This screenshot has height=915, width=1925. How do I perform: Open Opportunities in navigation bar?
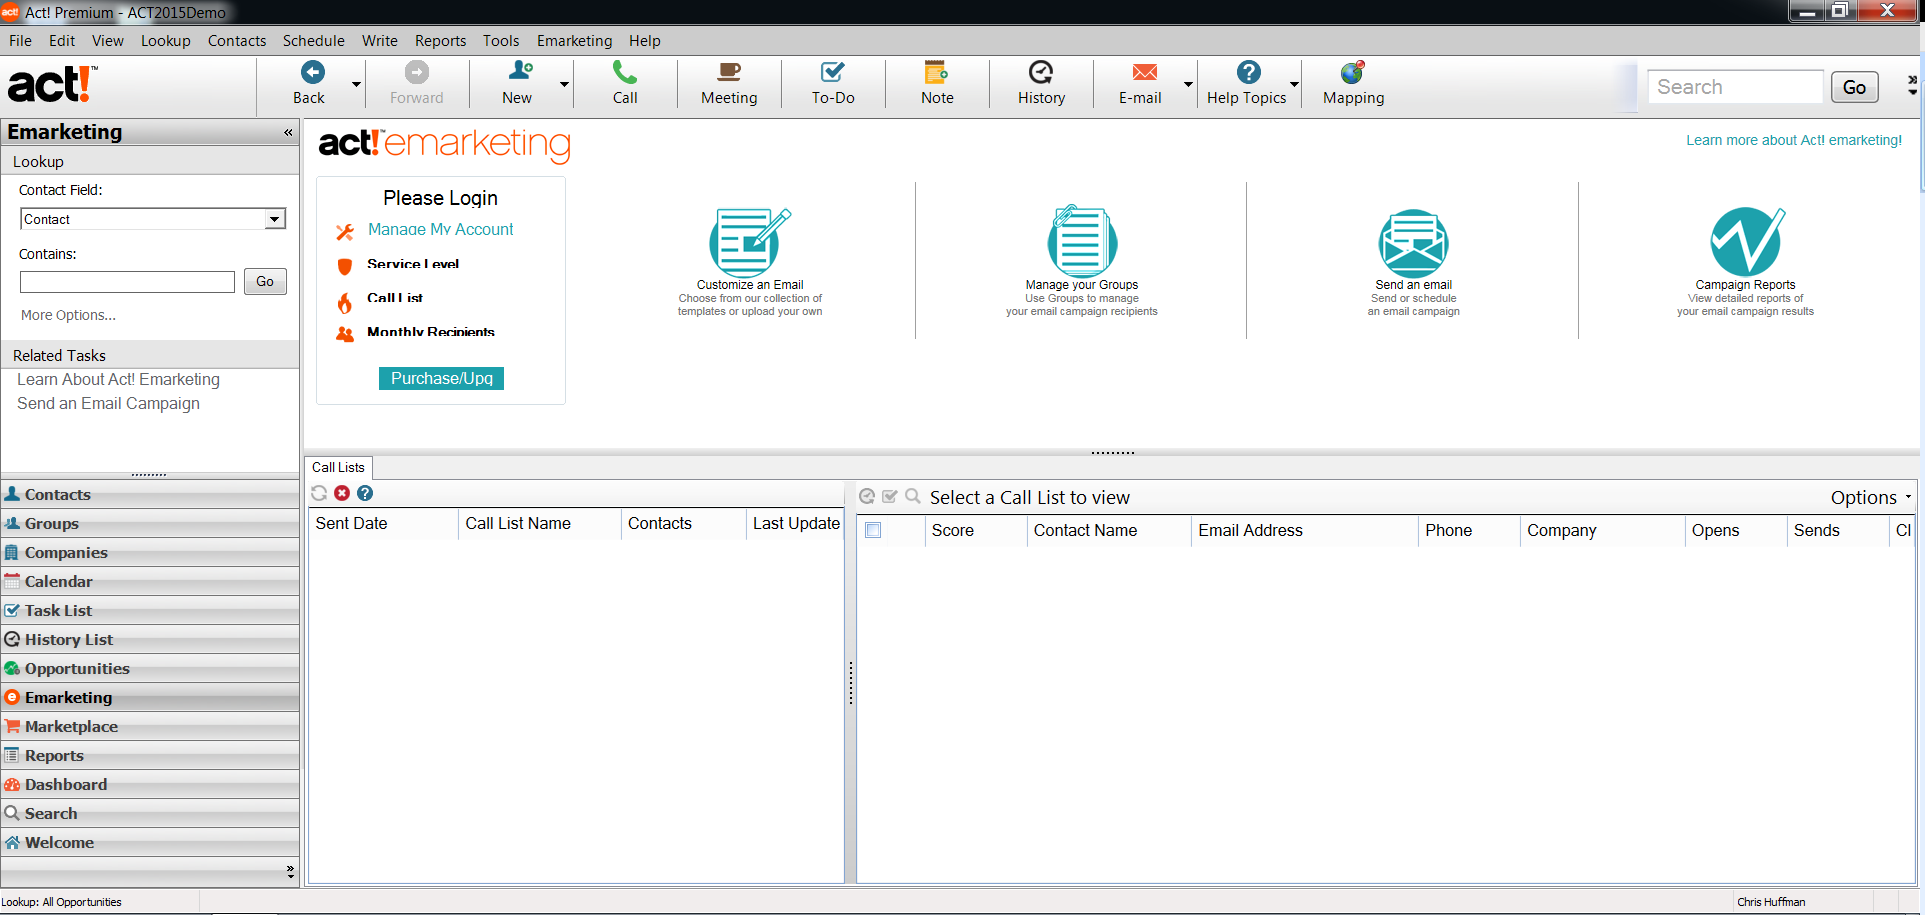click(150, 668)
